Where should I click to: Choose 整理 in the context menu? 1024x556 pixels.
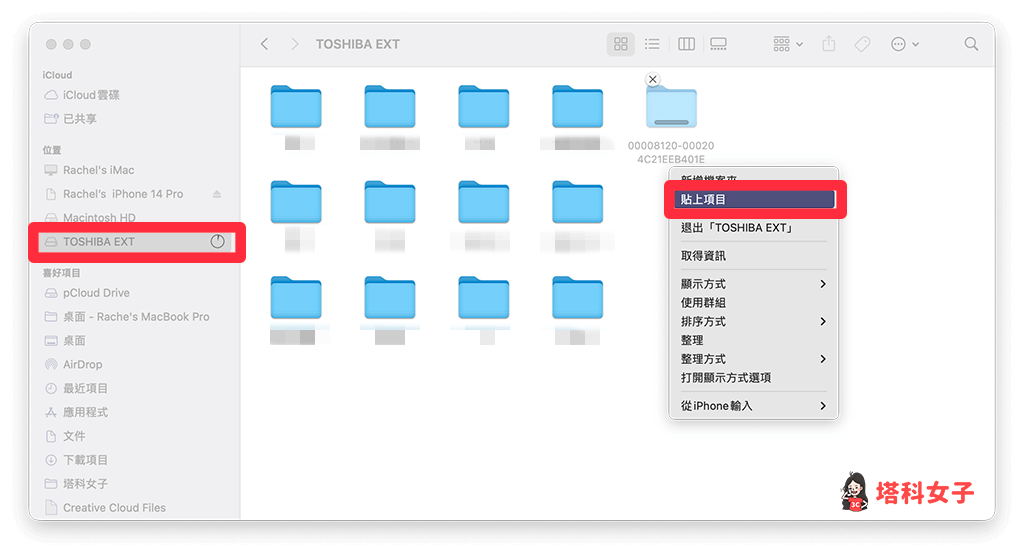(x=753, y=340)
